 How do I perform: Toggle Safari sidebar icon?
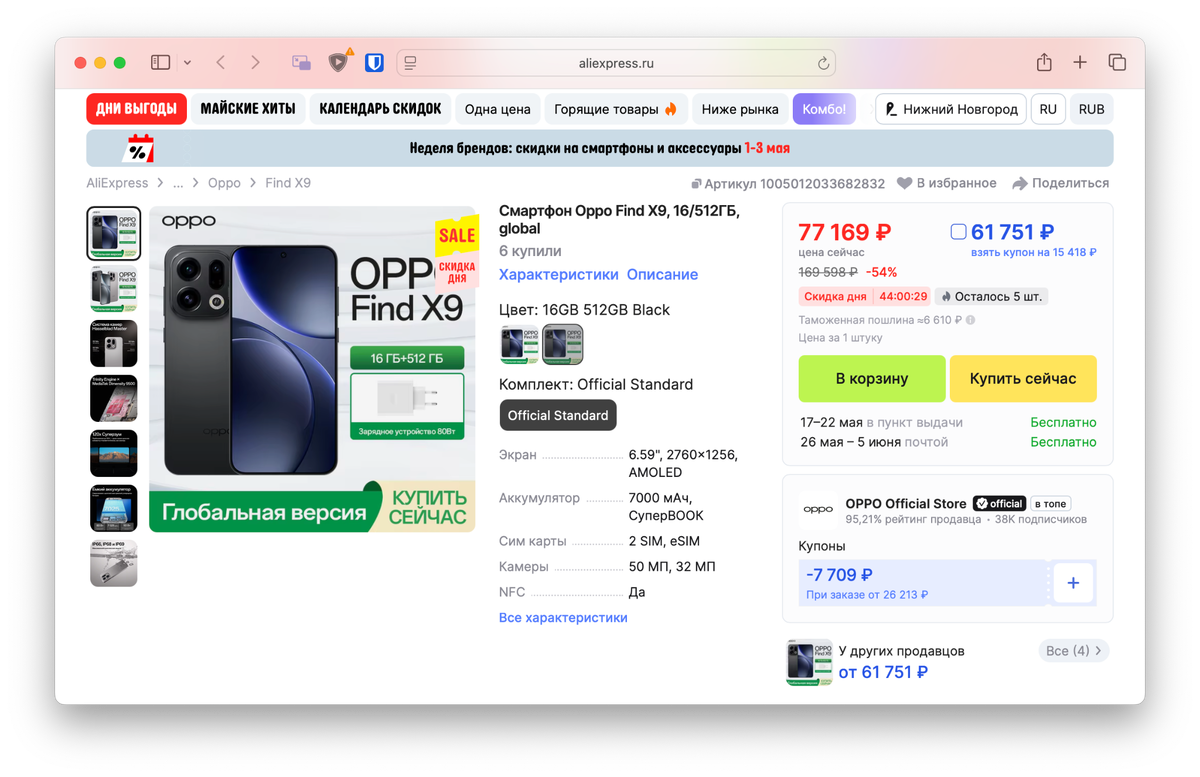click(x=160, y=62)
